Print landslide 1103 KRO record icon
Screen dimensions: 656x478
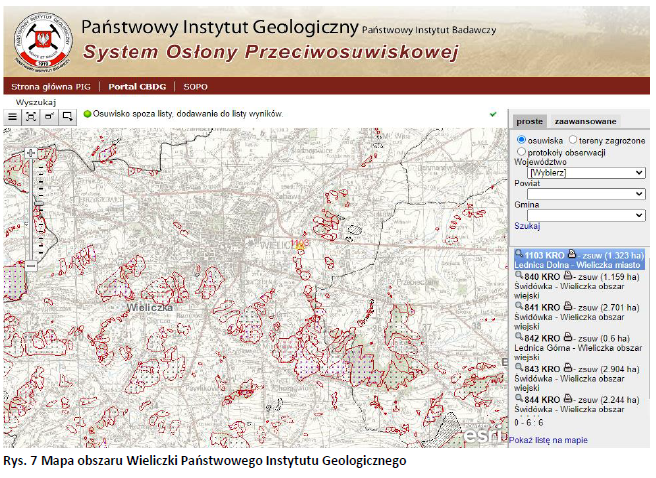tap(571, 254)
